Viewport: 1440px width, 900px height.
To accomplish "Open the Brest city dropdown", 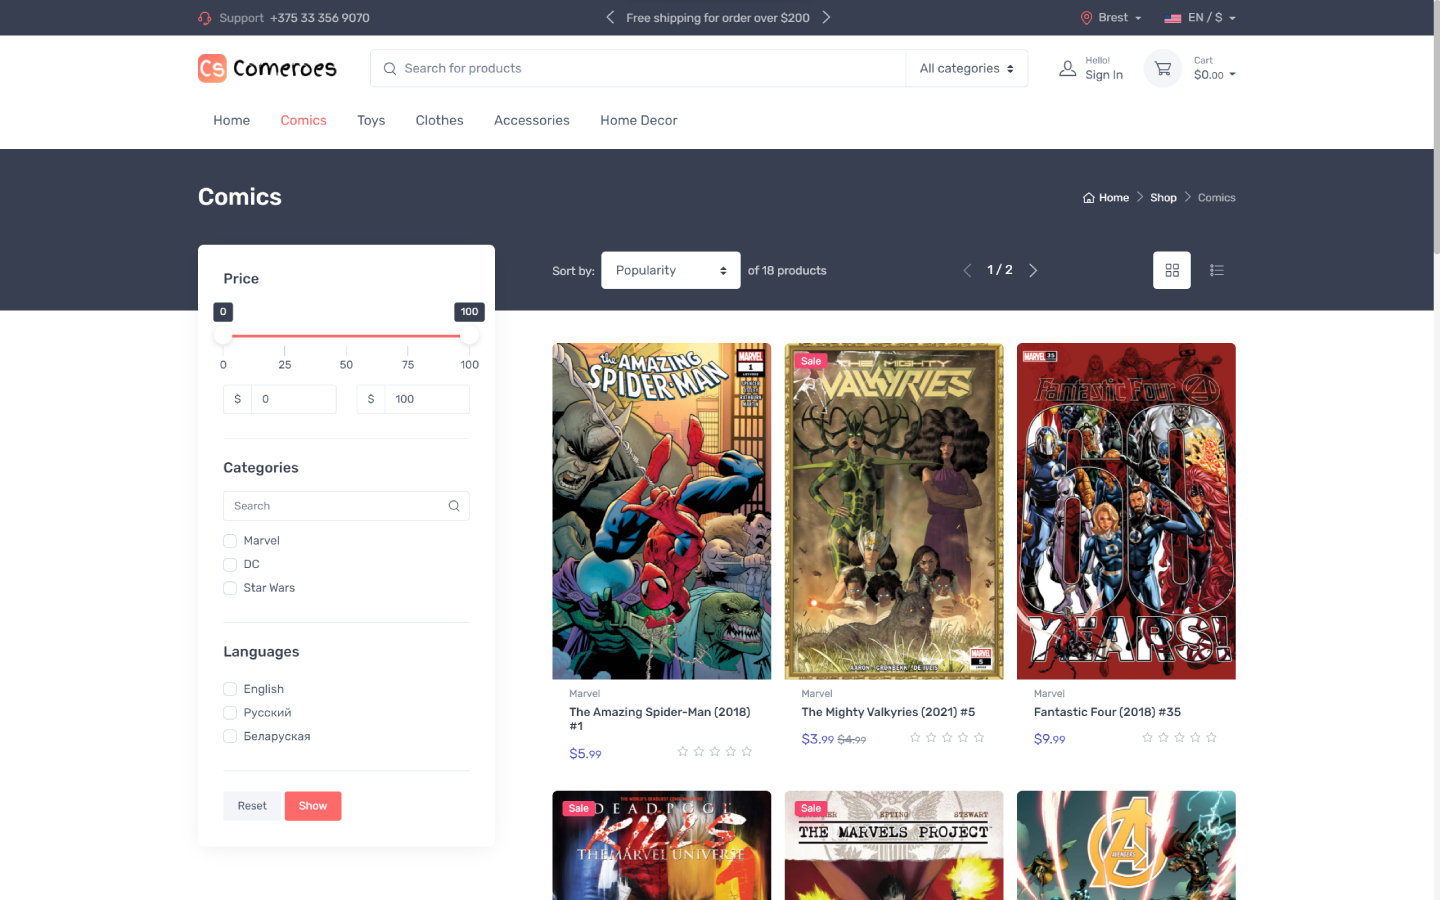I will click(x=1111, y=18).
